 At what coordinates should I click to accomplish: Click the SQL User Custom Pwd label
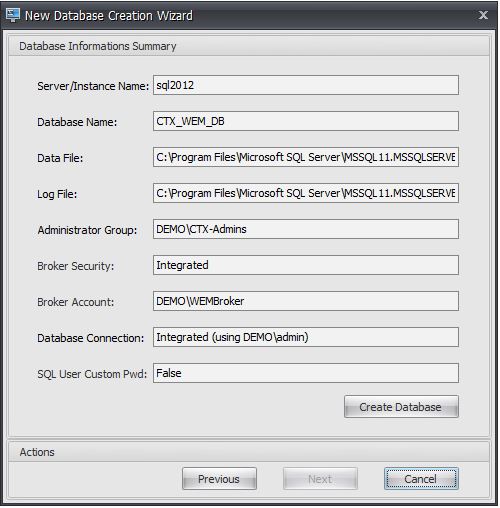(92, 374)
